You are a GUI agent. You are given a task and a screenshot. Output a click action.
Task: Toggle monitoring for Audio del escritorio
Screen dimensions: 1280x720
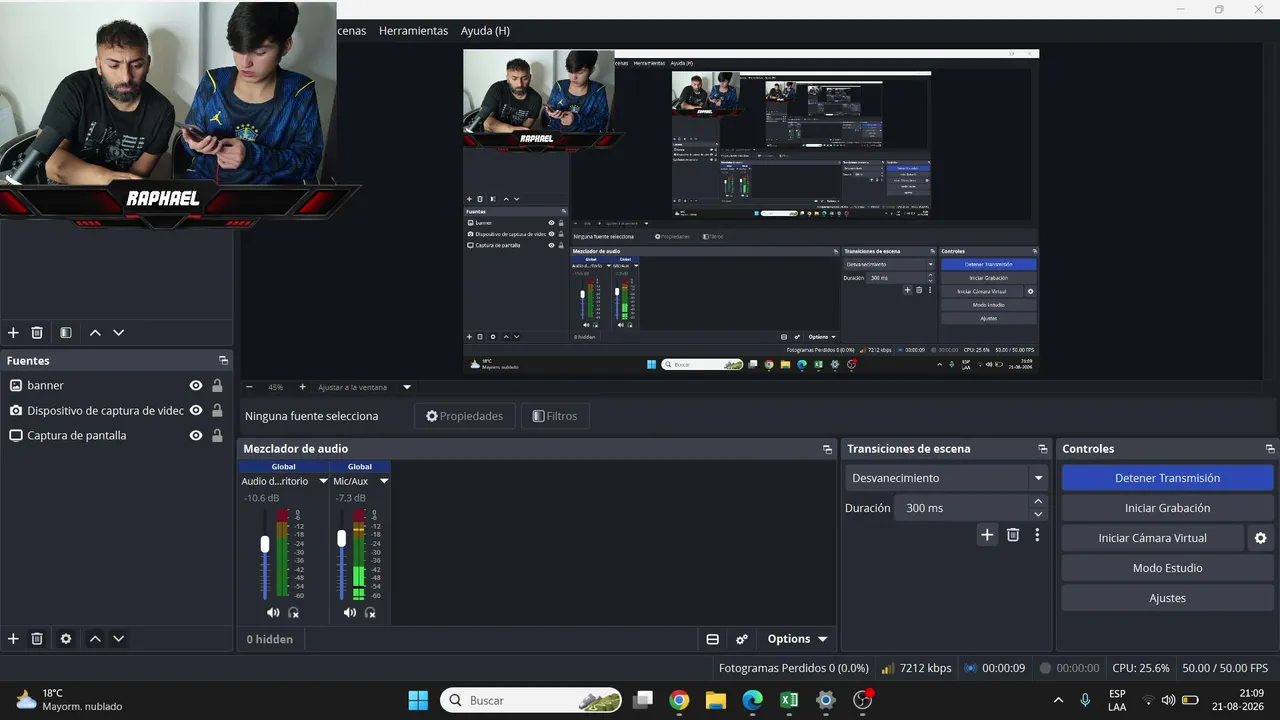pos(294,612)
